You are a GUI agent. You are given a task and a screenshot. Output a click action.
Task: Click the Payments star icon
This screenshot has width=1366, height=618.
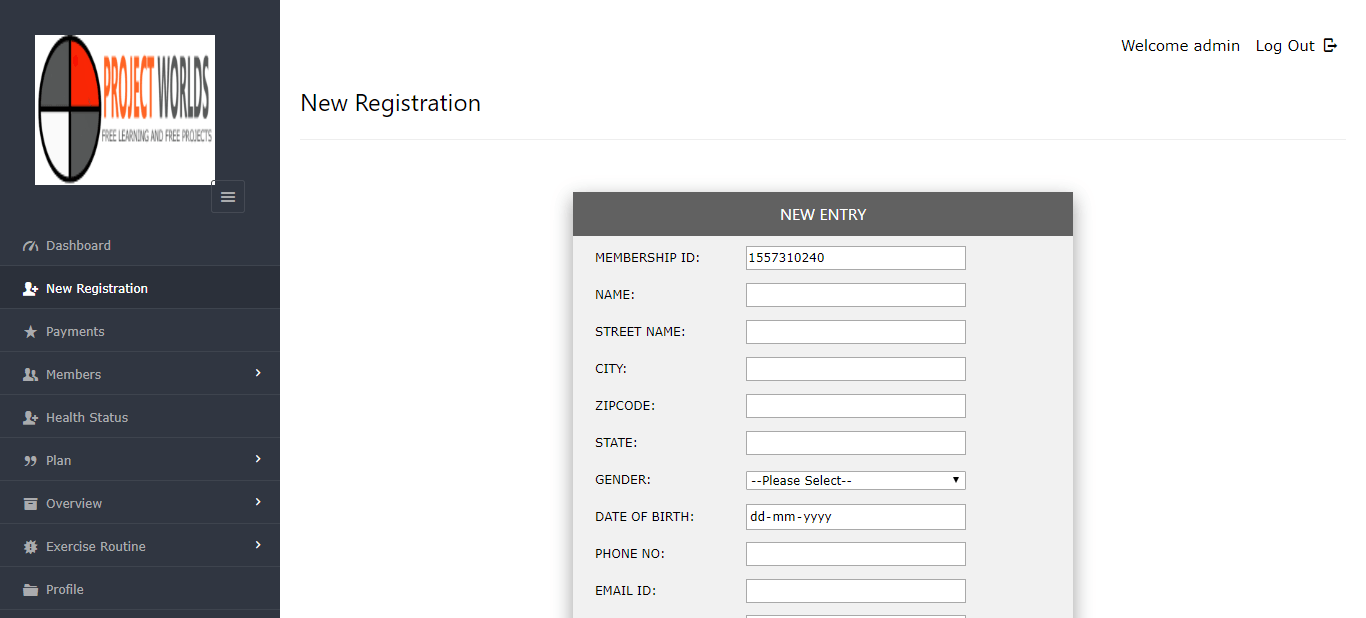(x=30, y=332)
